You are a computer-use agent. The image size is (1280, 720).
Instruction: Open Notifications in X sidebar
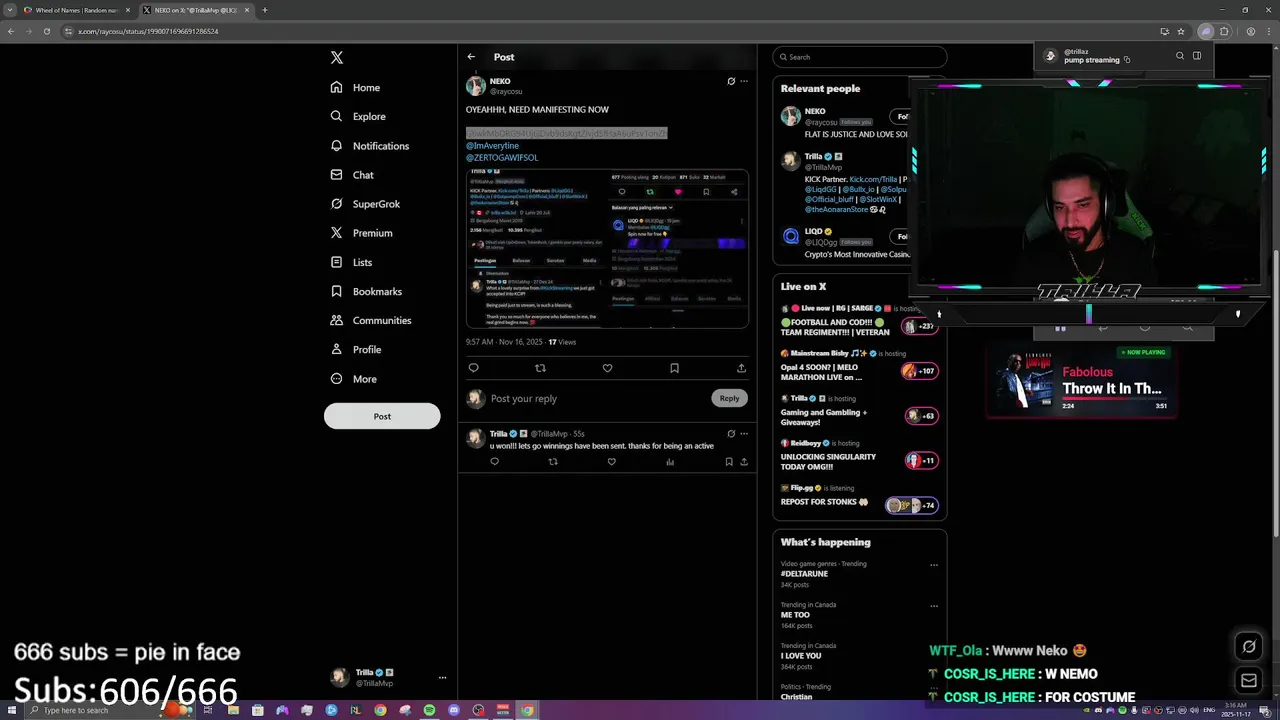click(370, 146)
